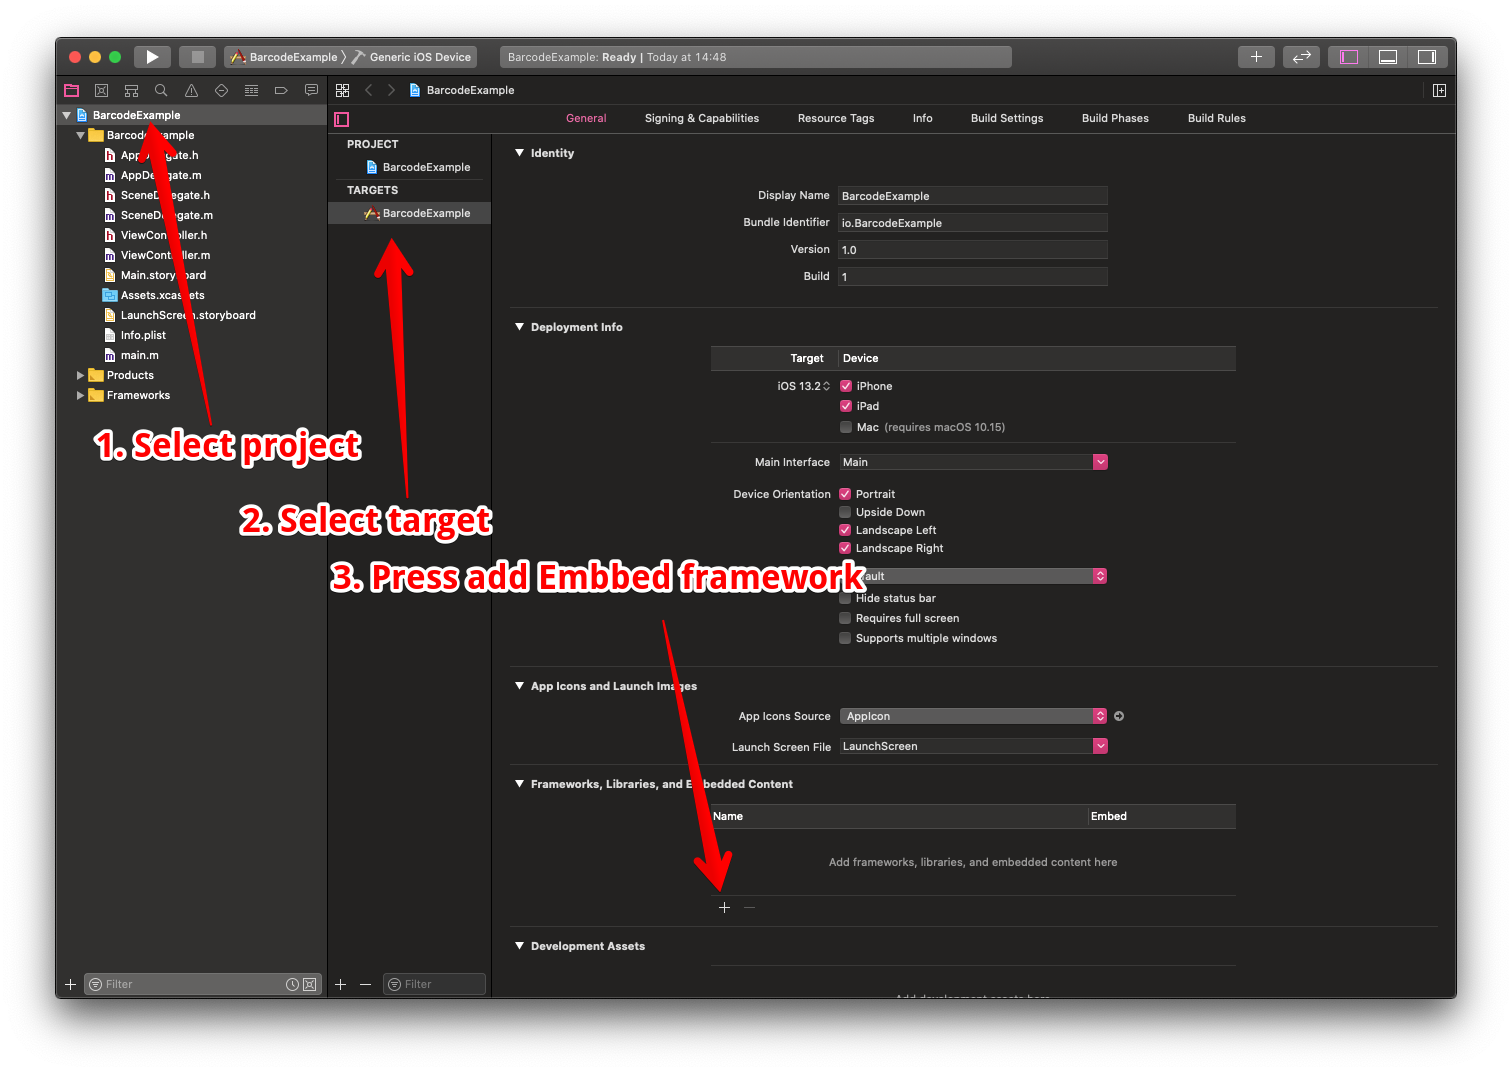Click the Bundle Identifier input field
1512x1072 pixels.
click(x=972, y=222)
